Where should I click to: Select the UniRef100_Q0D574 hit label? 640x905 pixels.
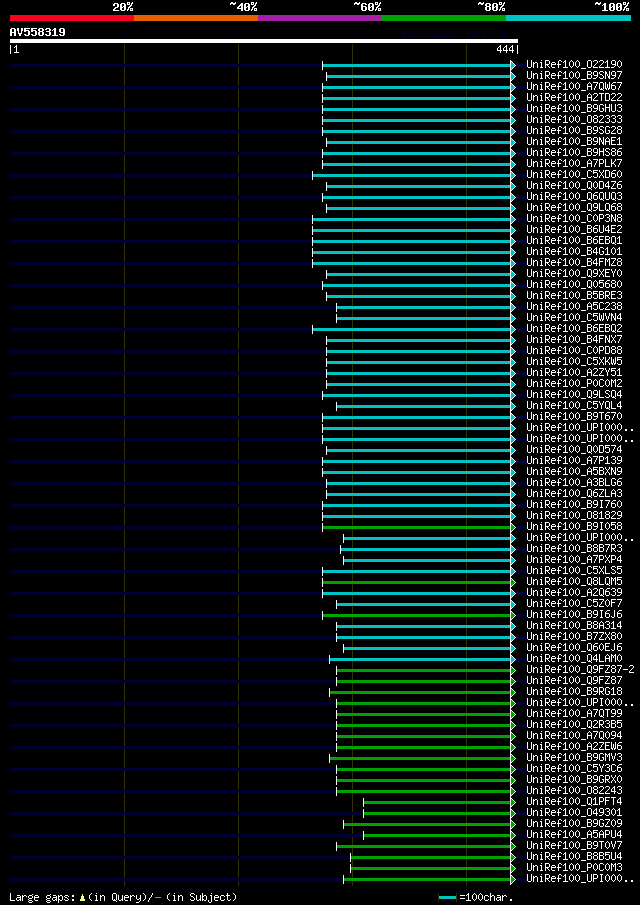coord(574,450)
